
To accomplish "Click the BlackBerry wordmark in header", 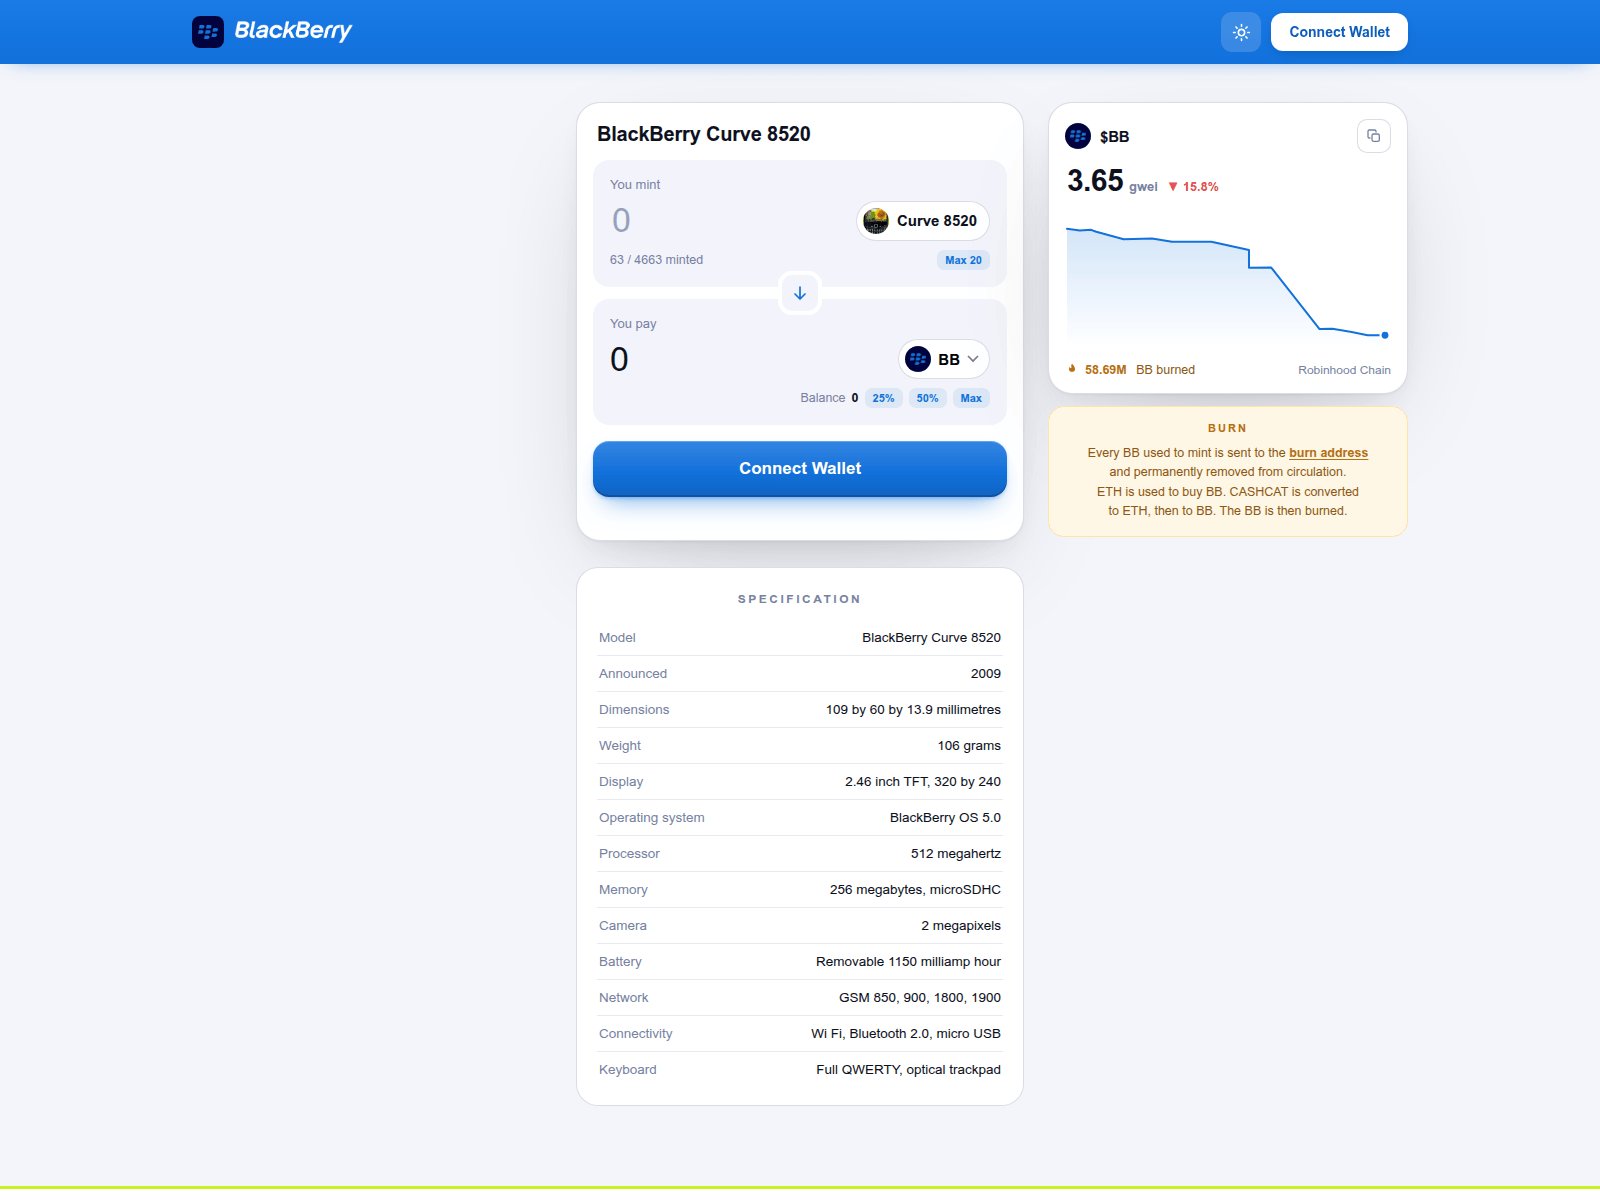I will coord(293,31).
